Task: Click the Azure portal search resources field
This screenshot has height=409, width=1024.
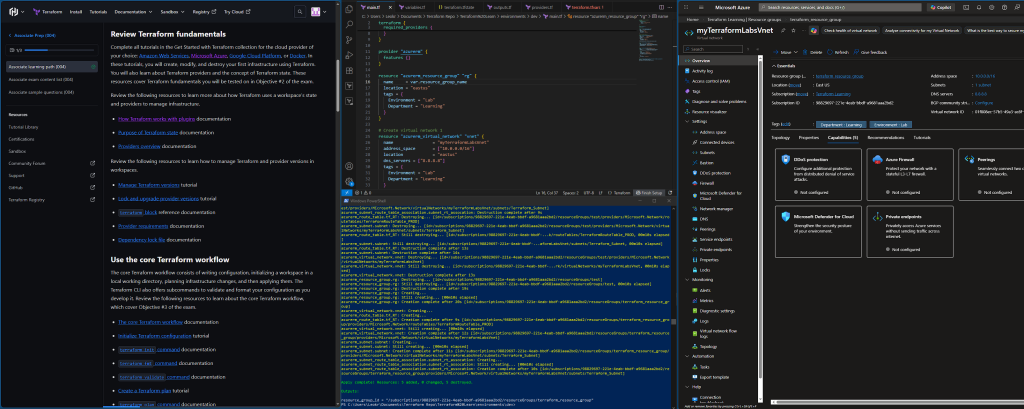Action: 830,5
